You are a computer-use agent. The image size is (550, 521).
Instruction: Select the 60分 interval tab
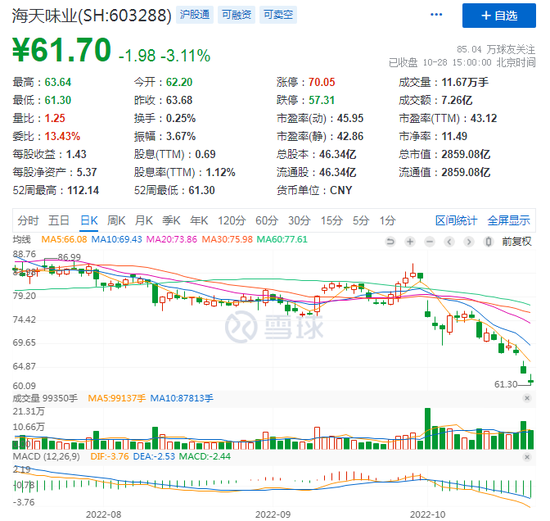tap(267, 221)
